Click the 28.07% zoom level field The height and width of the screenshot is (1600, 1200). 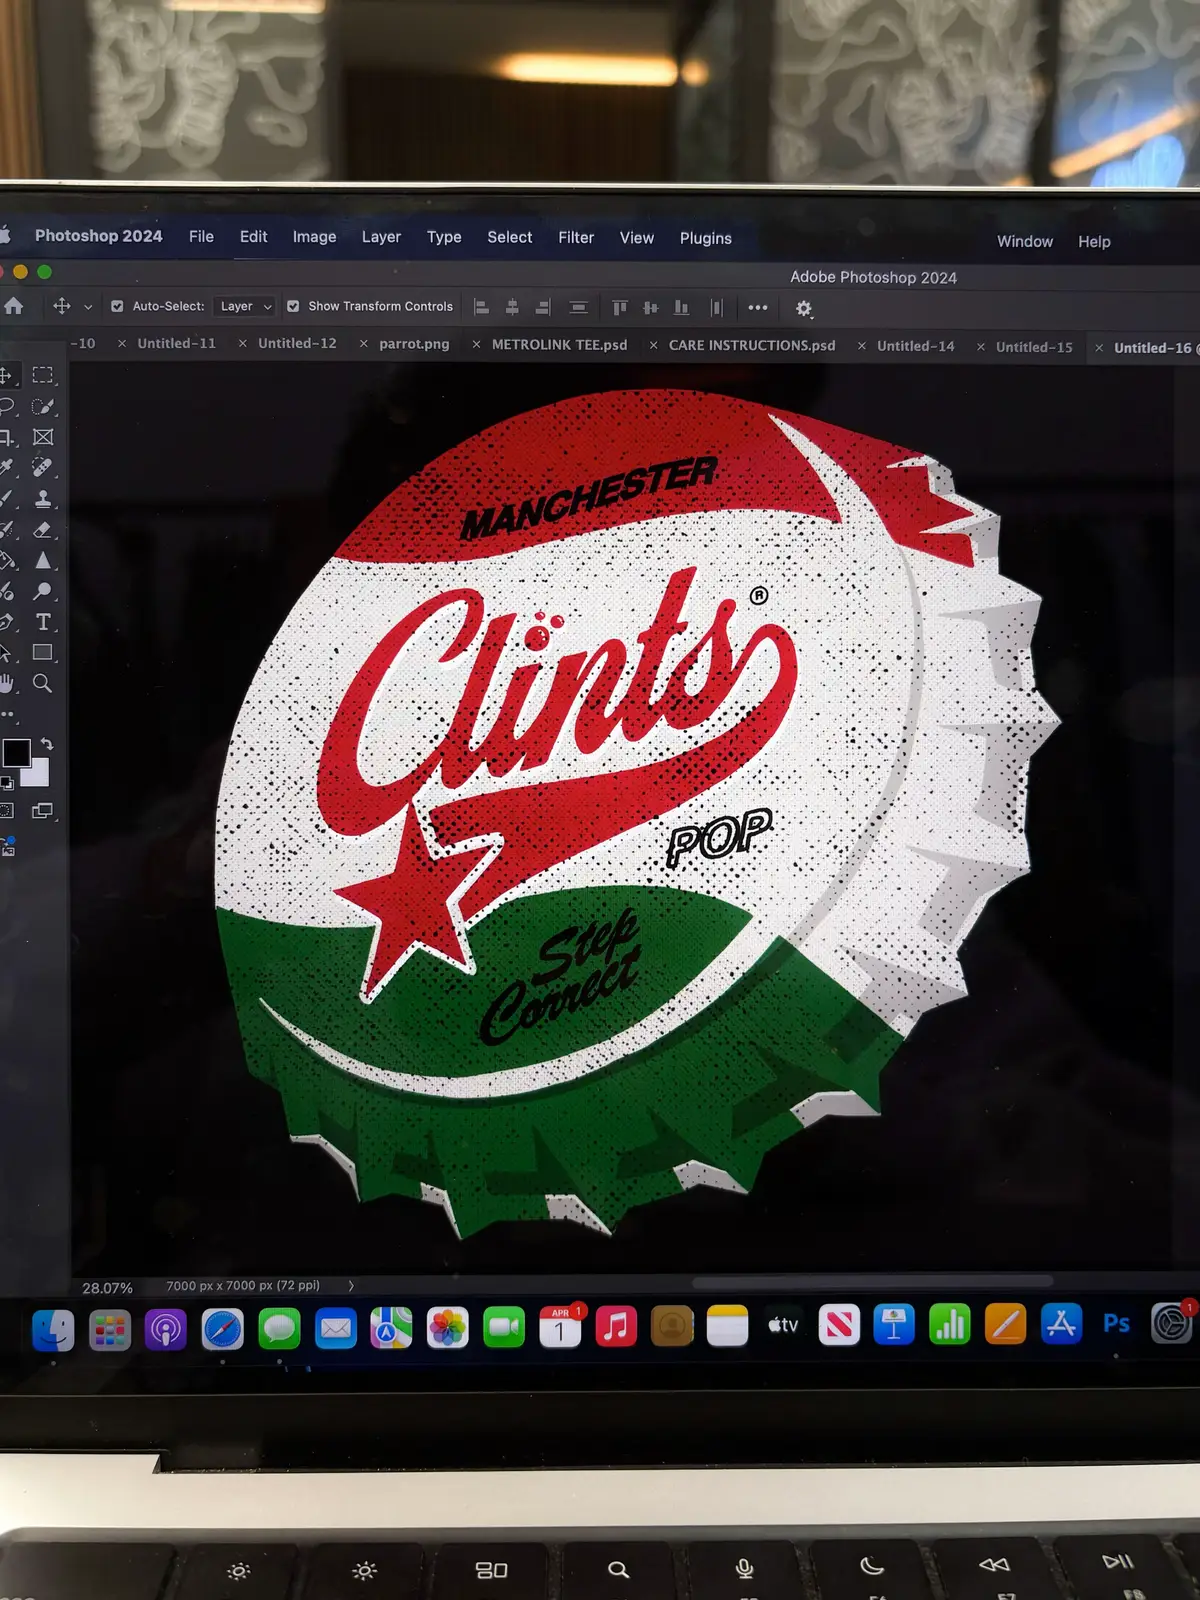click(107, 1288)
